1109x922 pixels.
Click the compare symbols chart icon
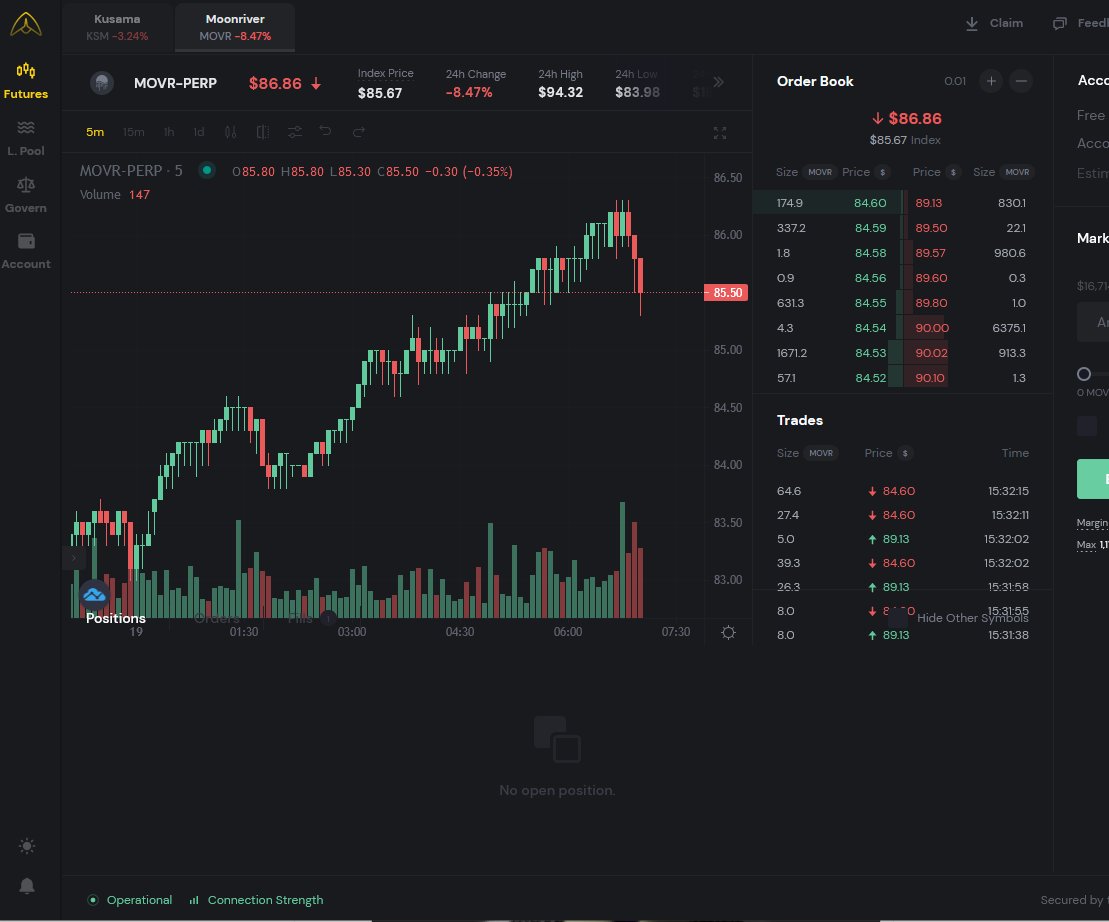coord(262,132)
